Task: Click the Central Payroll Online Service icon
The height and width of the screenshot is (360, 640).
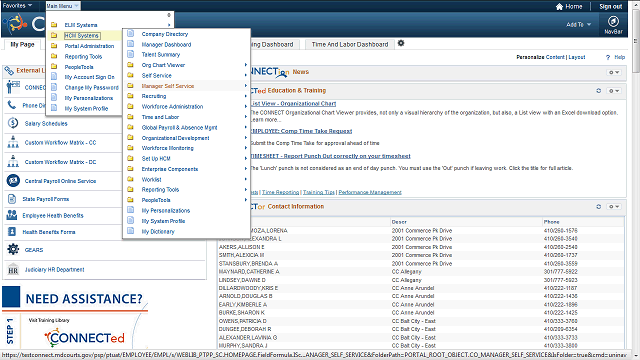Action: (13, 180)
